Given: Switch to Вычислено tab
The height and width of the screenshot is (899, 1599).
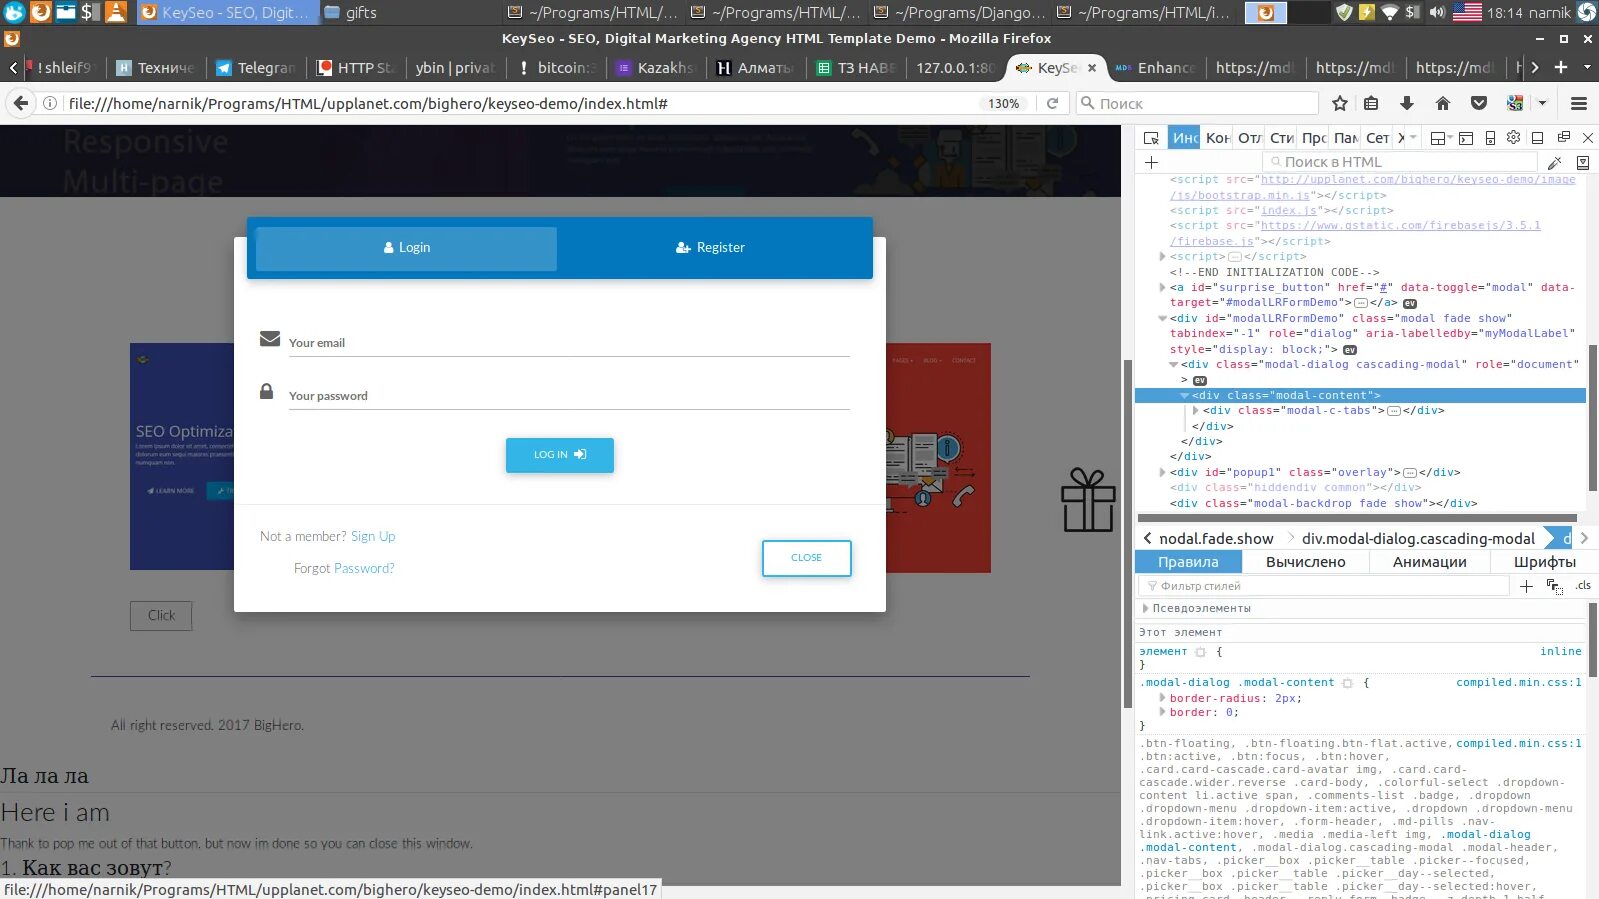Looking at the screenshot, I should [1305, 562].
